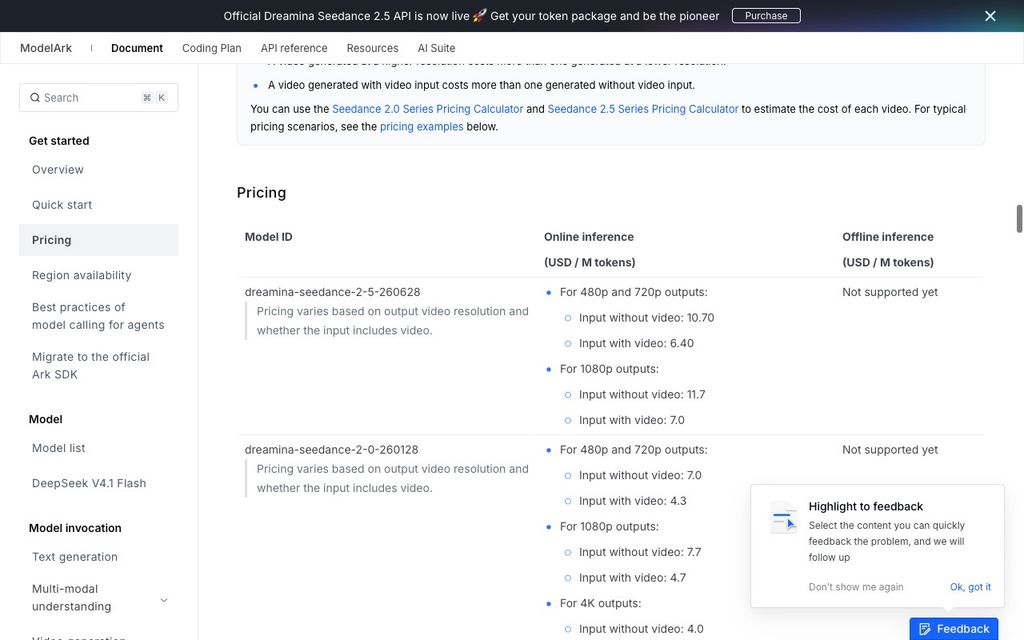Viewport: 1024px width, 640px height.
Task: Open Seedance 2.5 Series Pricing Calculator link
Action: point(643,109)
